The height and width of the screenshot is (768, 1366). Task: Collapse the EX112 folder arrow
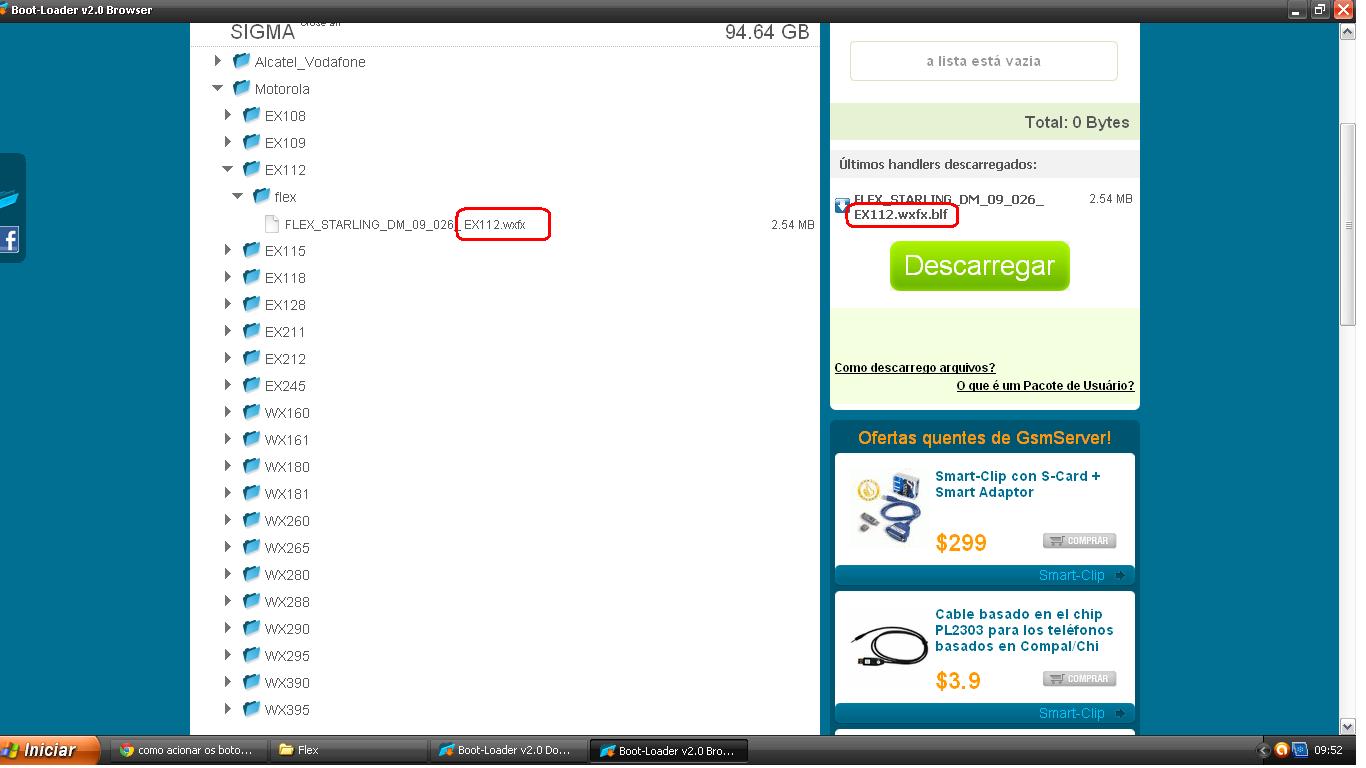point(228,169)
